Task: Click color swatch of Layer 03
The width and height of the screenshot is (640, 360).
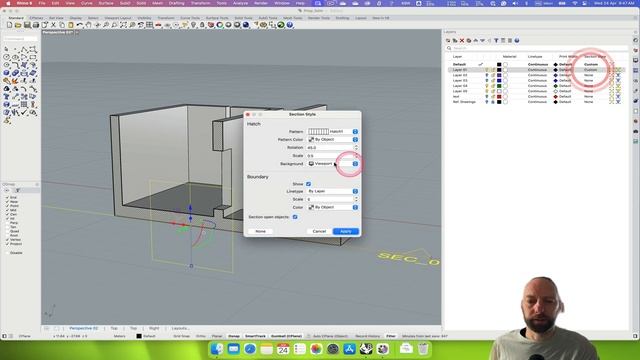Action: click(499, 80)
